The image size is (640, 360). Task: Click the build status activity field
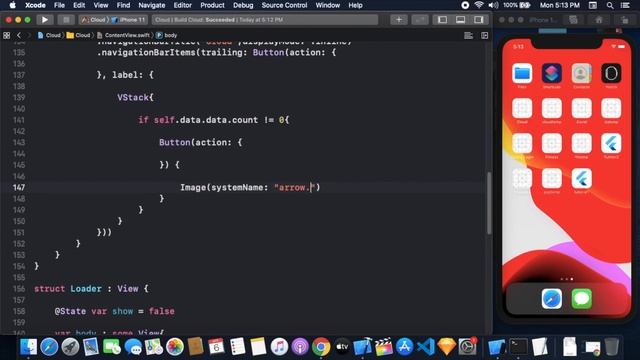click(265, 20)
